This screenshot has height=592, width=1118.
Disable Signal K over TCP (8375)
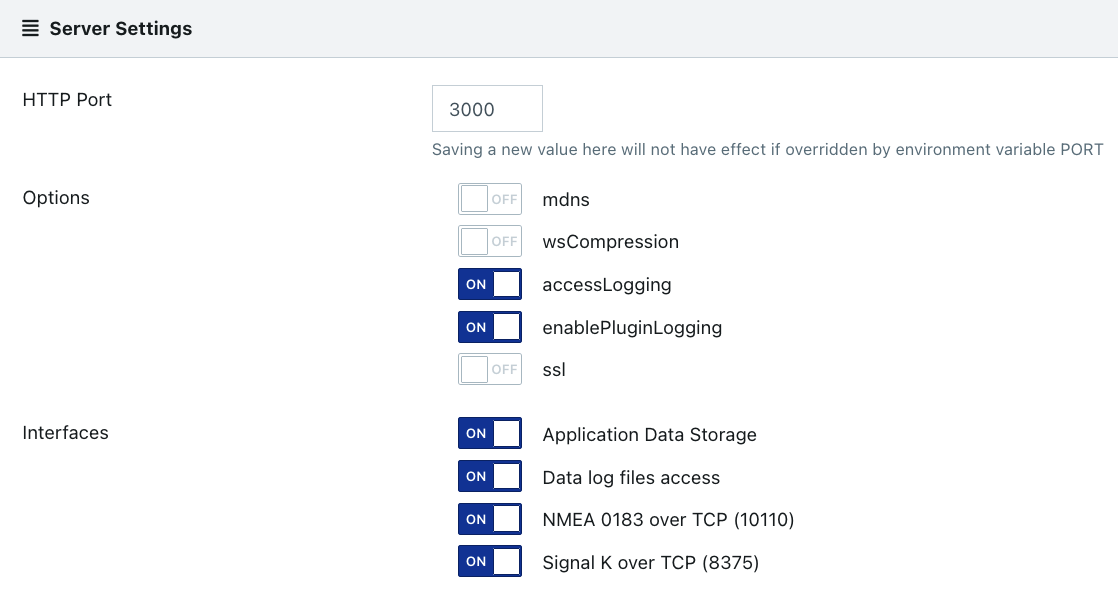click(490, 561)
